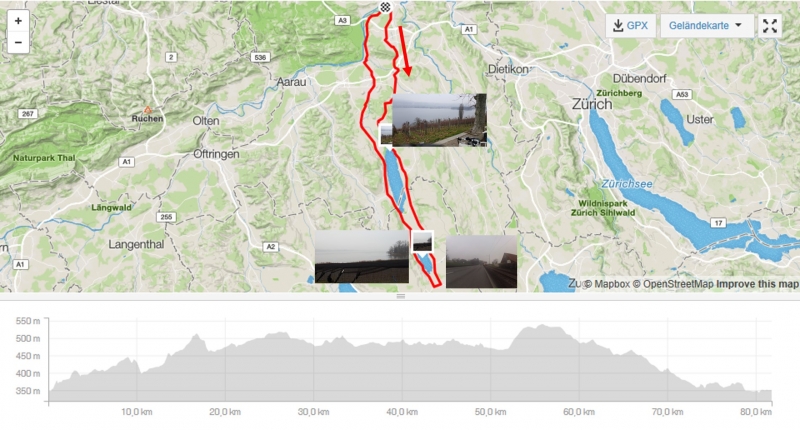Click the Zürich city label on map
The image size is (800, 430).
[592, 104]
